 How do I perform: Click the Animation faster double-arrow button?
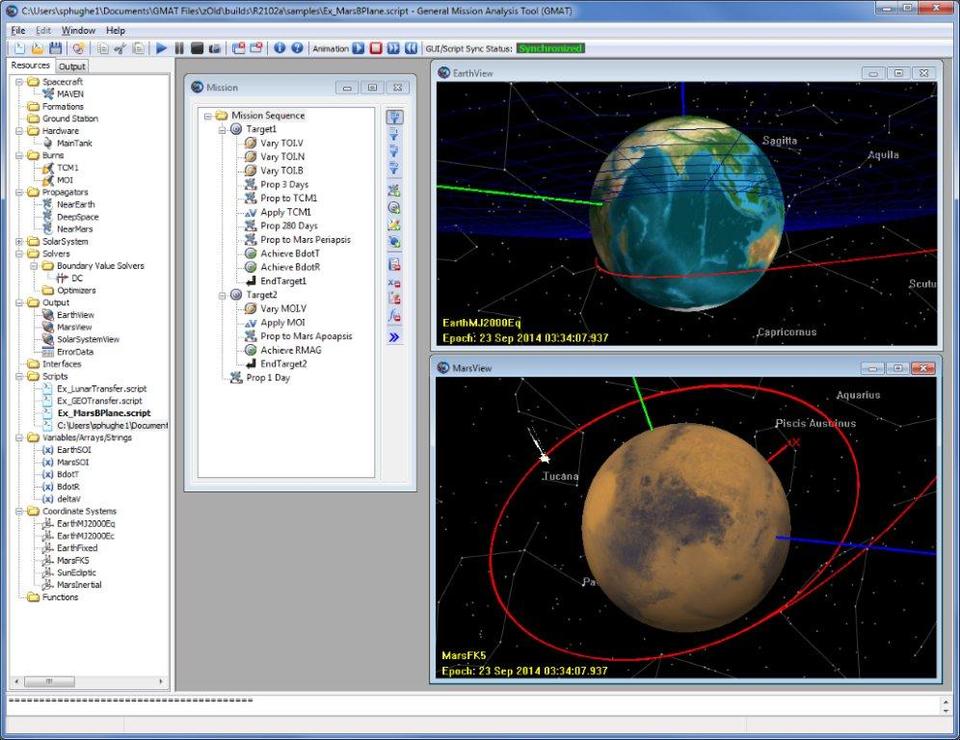coord(393,48)
